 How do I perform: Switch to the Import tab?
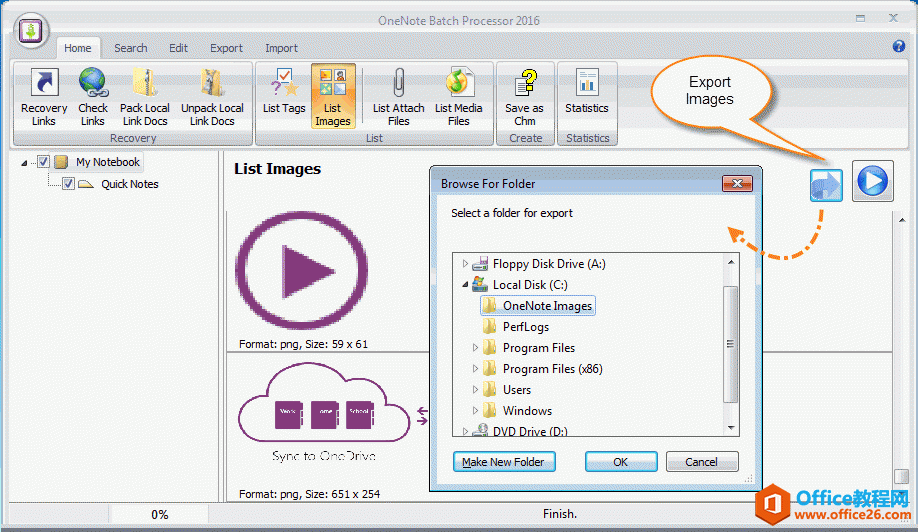pos(281,48)
